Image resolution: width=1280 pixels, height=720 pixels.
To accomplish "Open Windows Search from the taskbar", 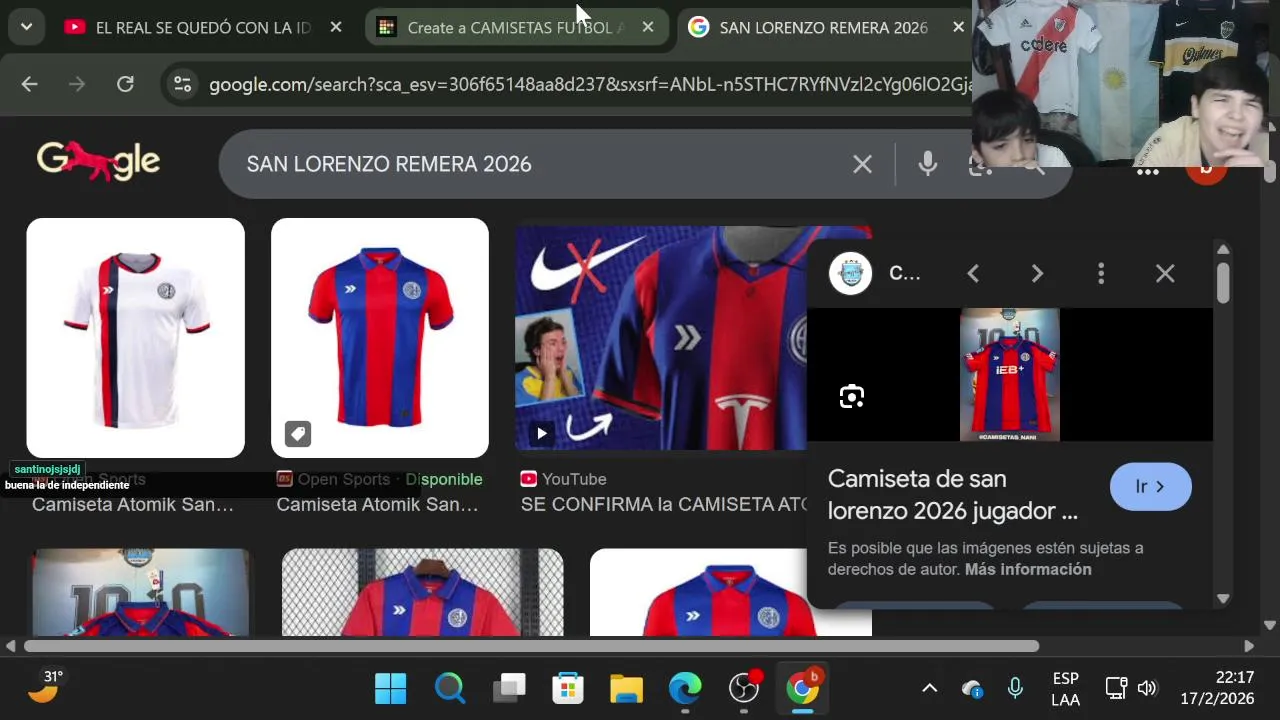I will coord(450,688).
